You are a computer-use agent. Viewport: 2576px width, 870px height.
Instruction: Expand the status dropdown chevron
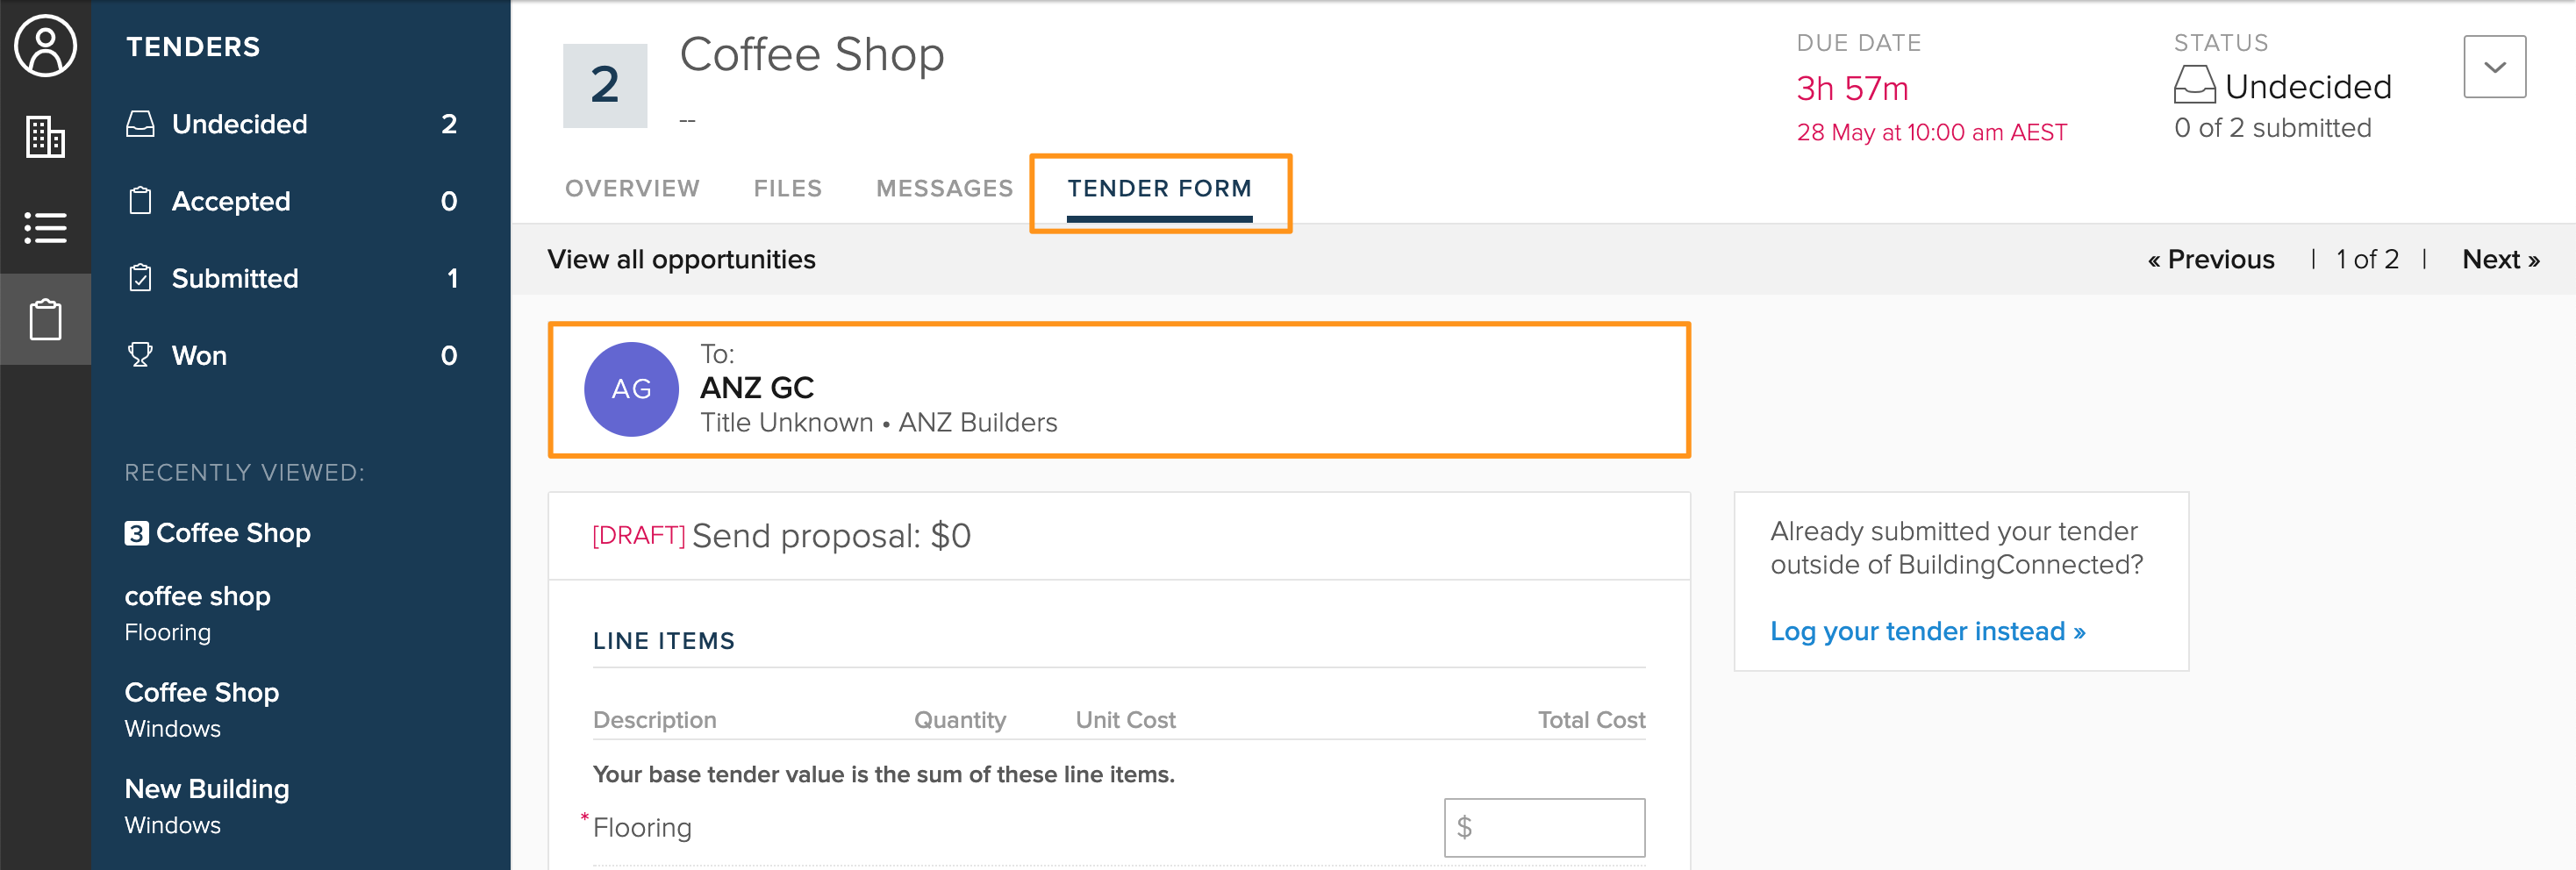pyautogui.click(x=2494, y=67)
